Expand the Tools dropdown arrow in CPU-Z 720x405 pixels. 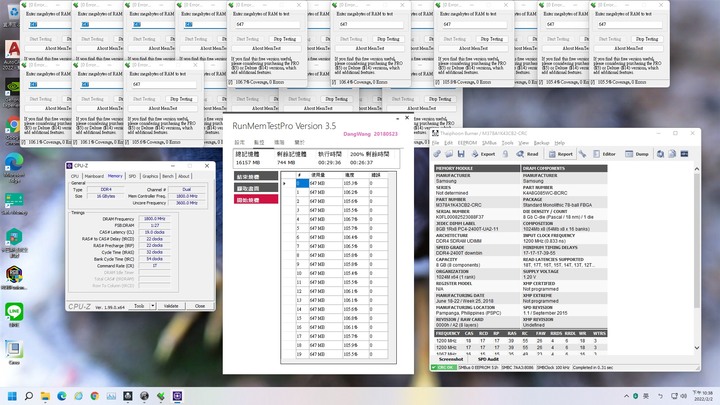point(153,306)
